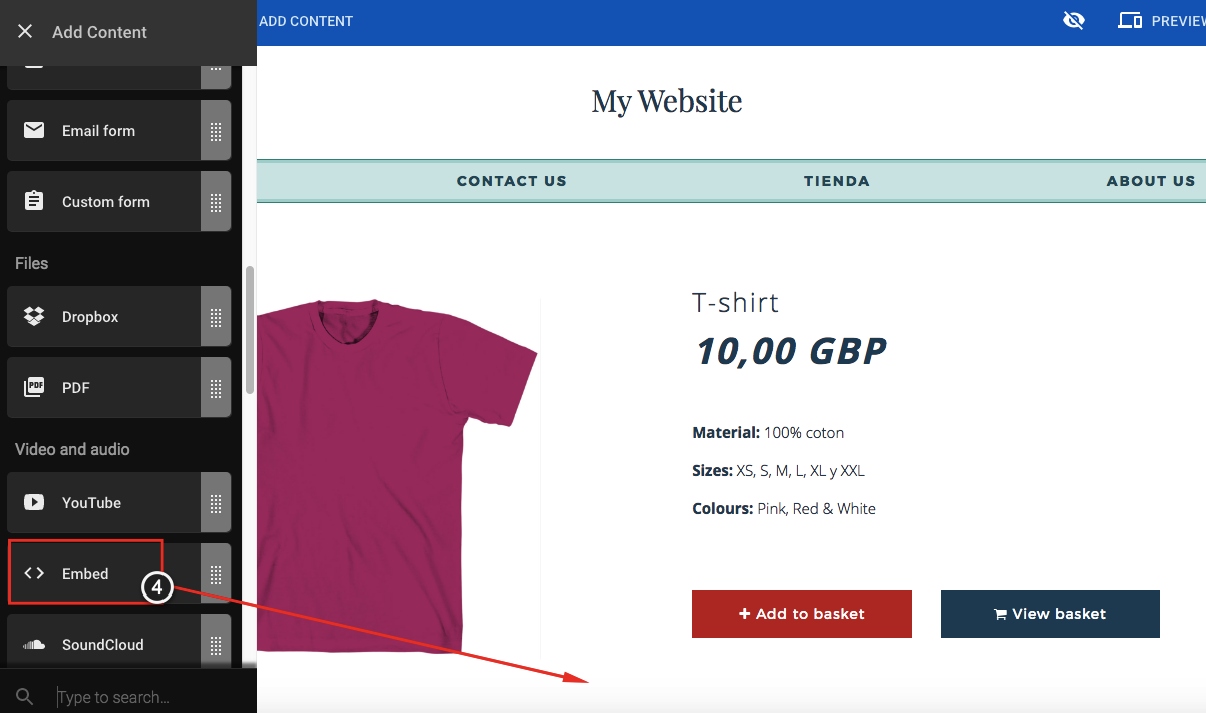This screenshot has width=1206, height=713.
Task: Click the Embed code brackets icon
Action: pos(34,573)
